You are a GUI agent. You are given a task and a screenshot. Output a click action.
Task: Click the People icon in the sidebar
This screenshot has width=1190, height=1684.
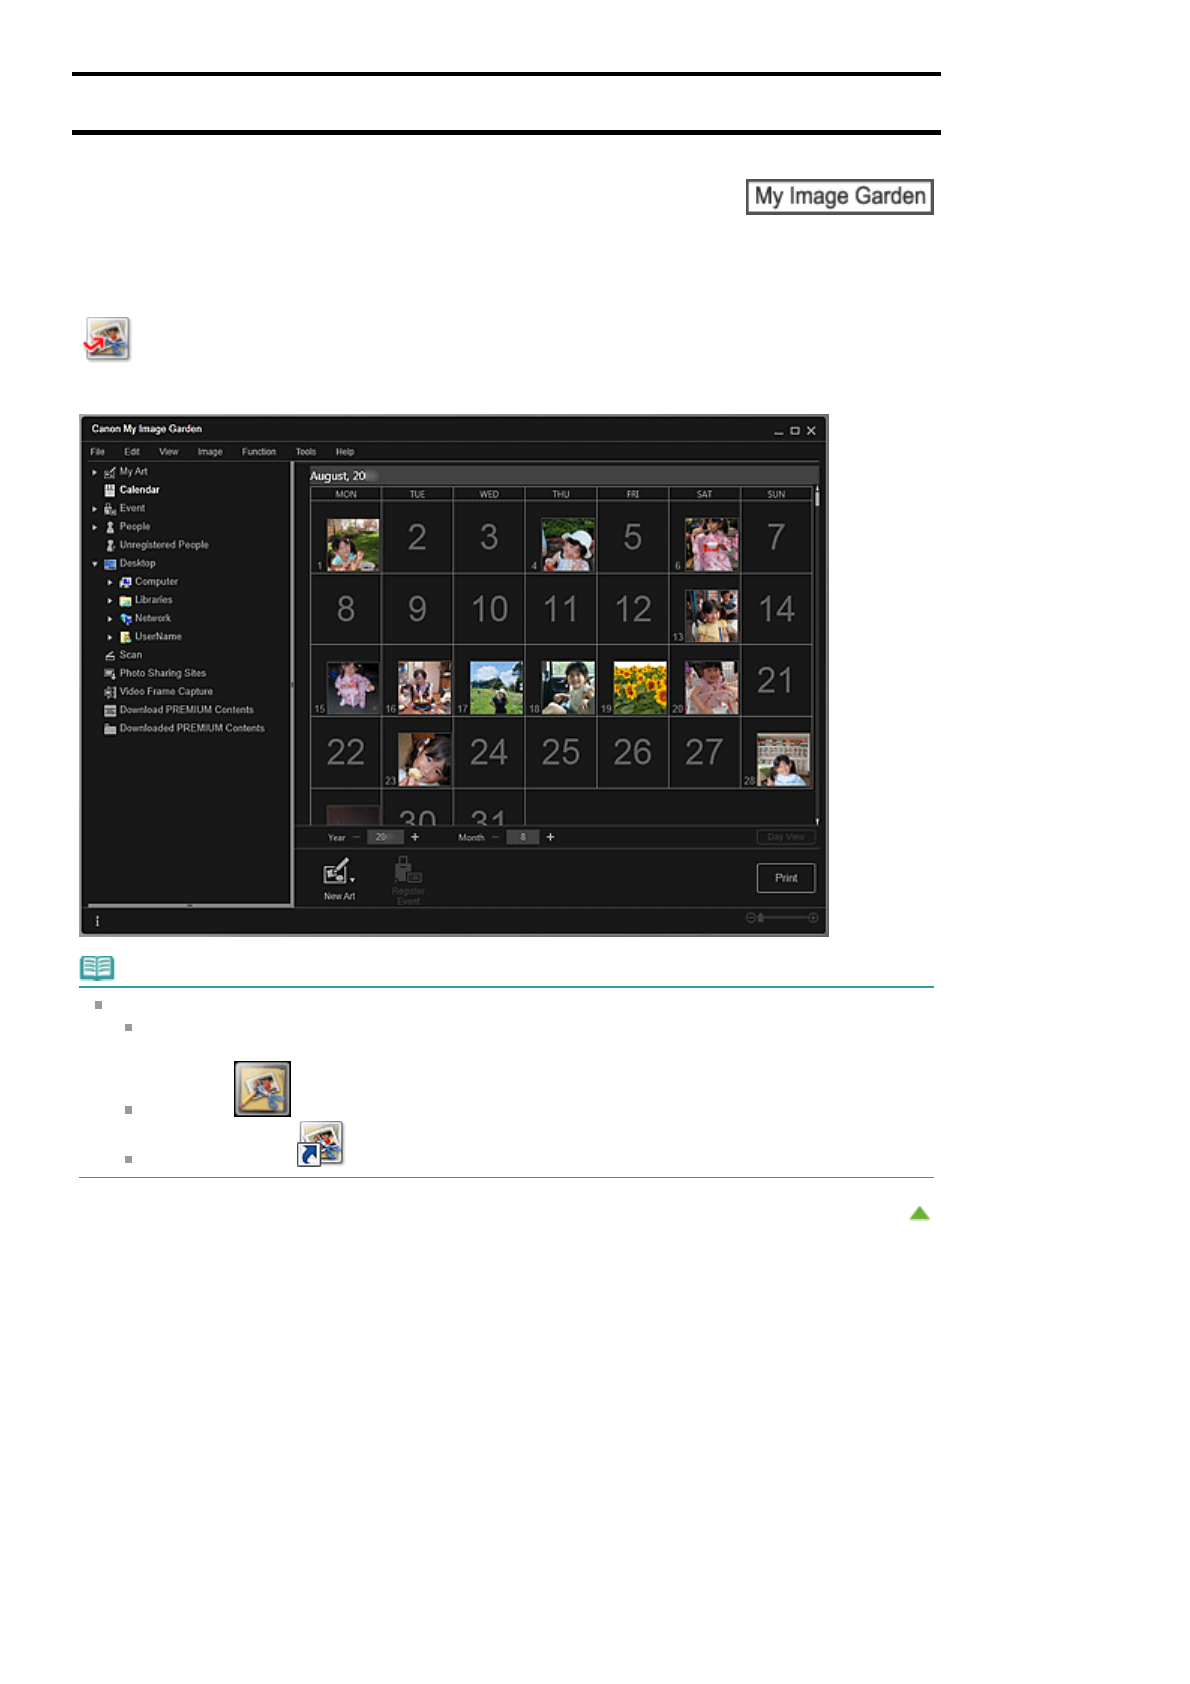(110, 527)
